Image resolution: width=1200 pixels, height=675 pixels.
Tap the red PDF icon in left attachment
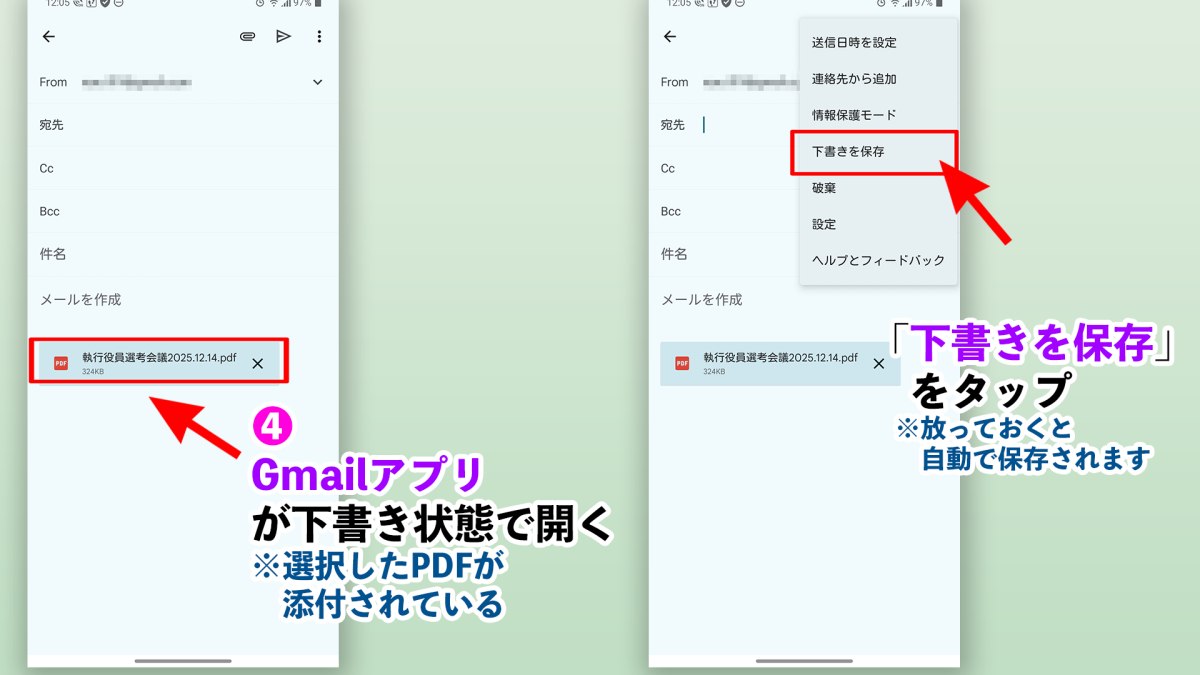coord(61,364)
